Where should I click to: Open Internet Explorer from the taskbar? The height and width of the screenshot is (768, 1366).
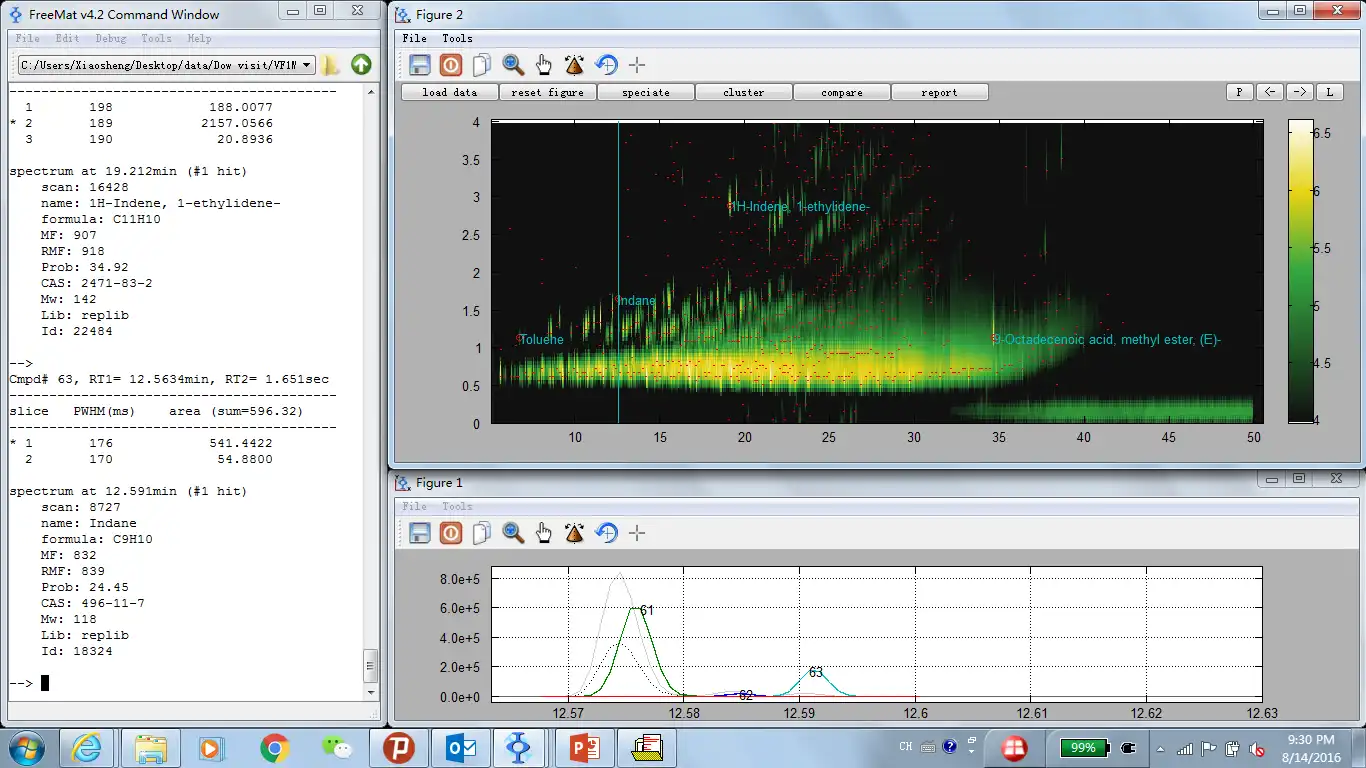click(88, 748)
